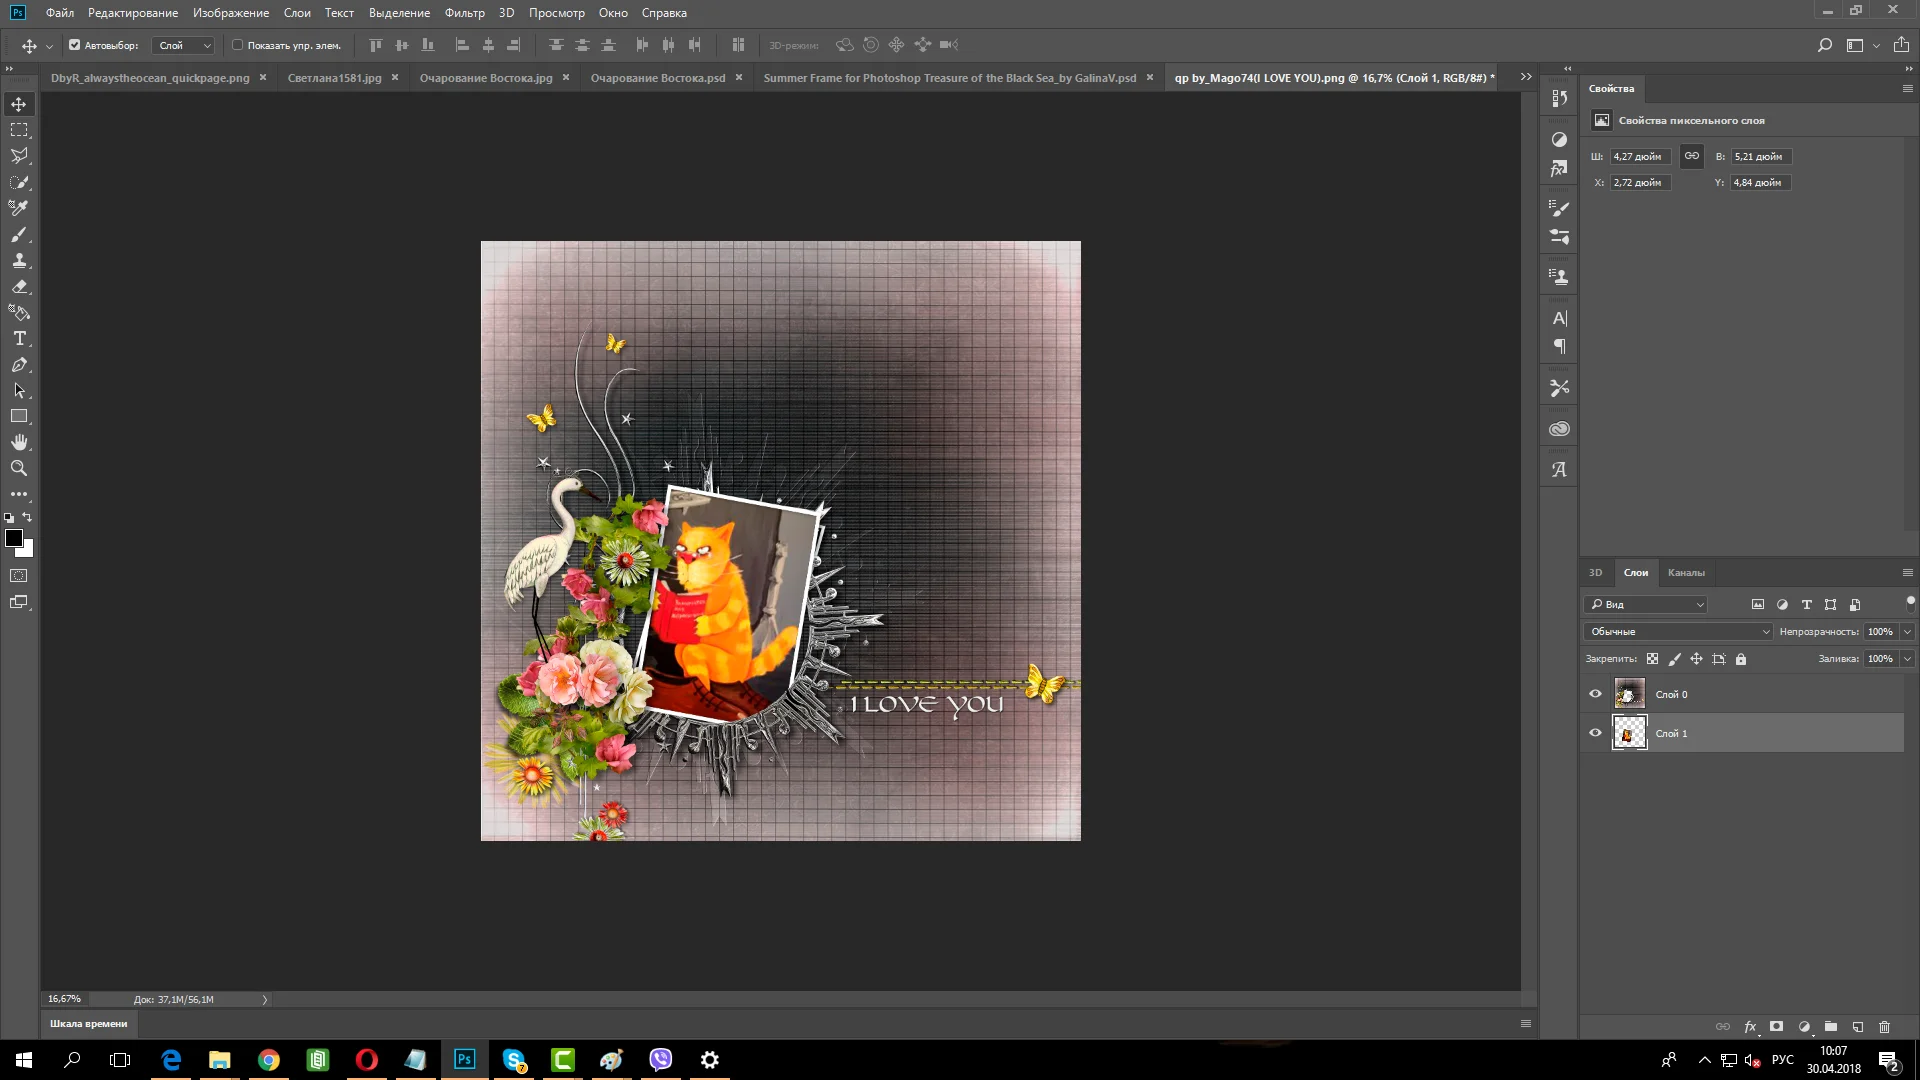Switch to Очарование Востока.psd document tab
Viewport: 1920px width, 1080px height.
point(657,78)
